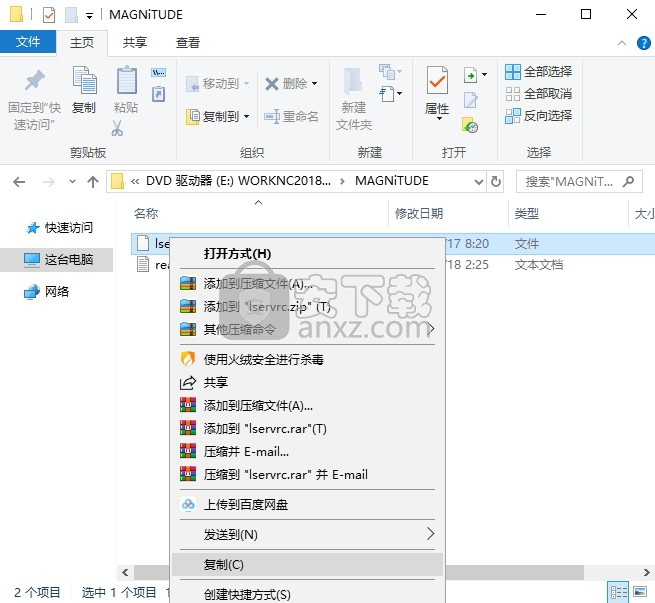
Task: Click the Delete X icon
Action: [272, 84]
